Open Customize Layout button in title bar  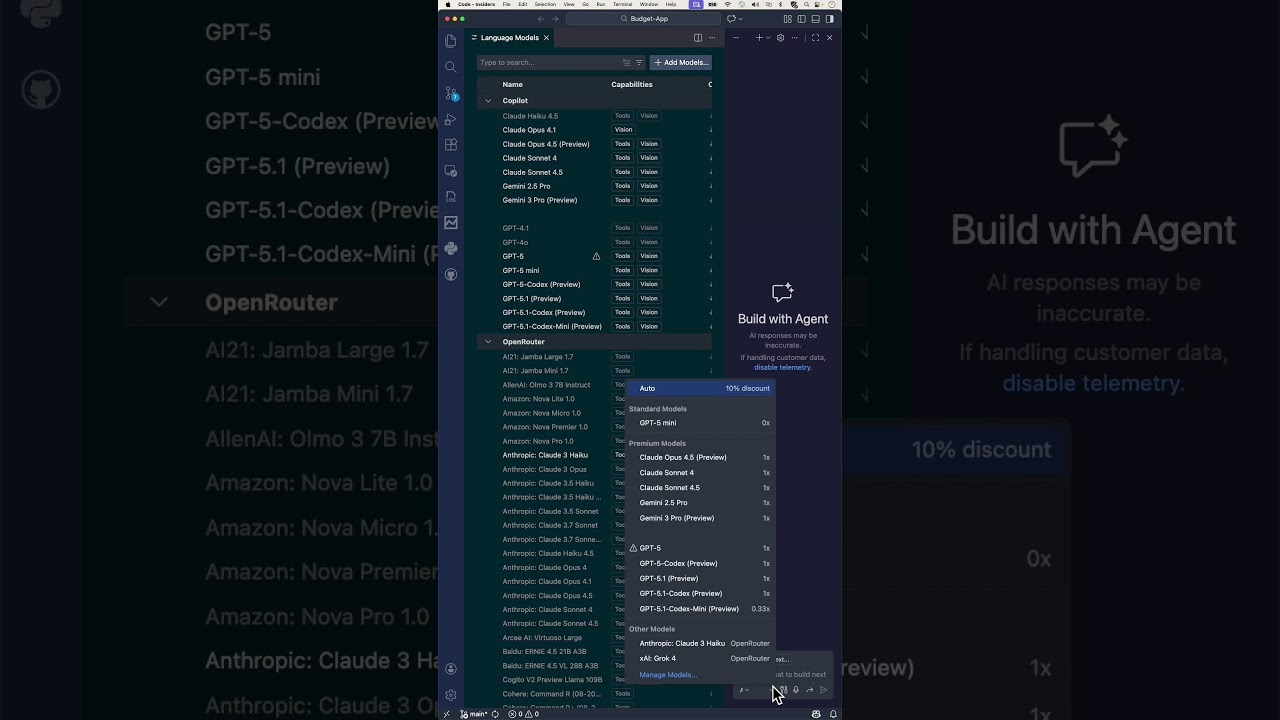coord(787,18)
